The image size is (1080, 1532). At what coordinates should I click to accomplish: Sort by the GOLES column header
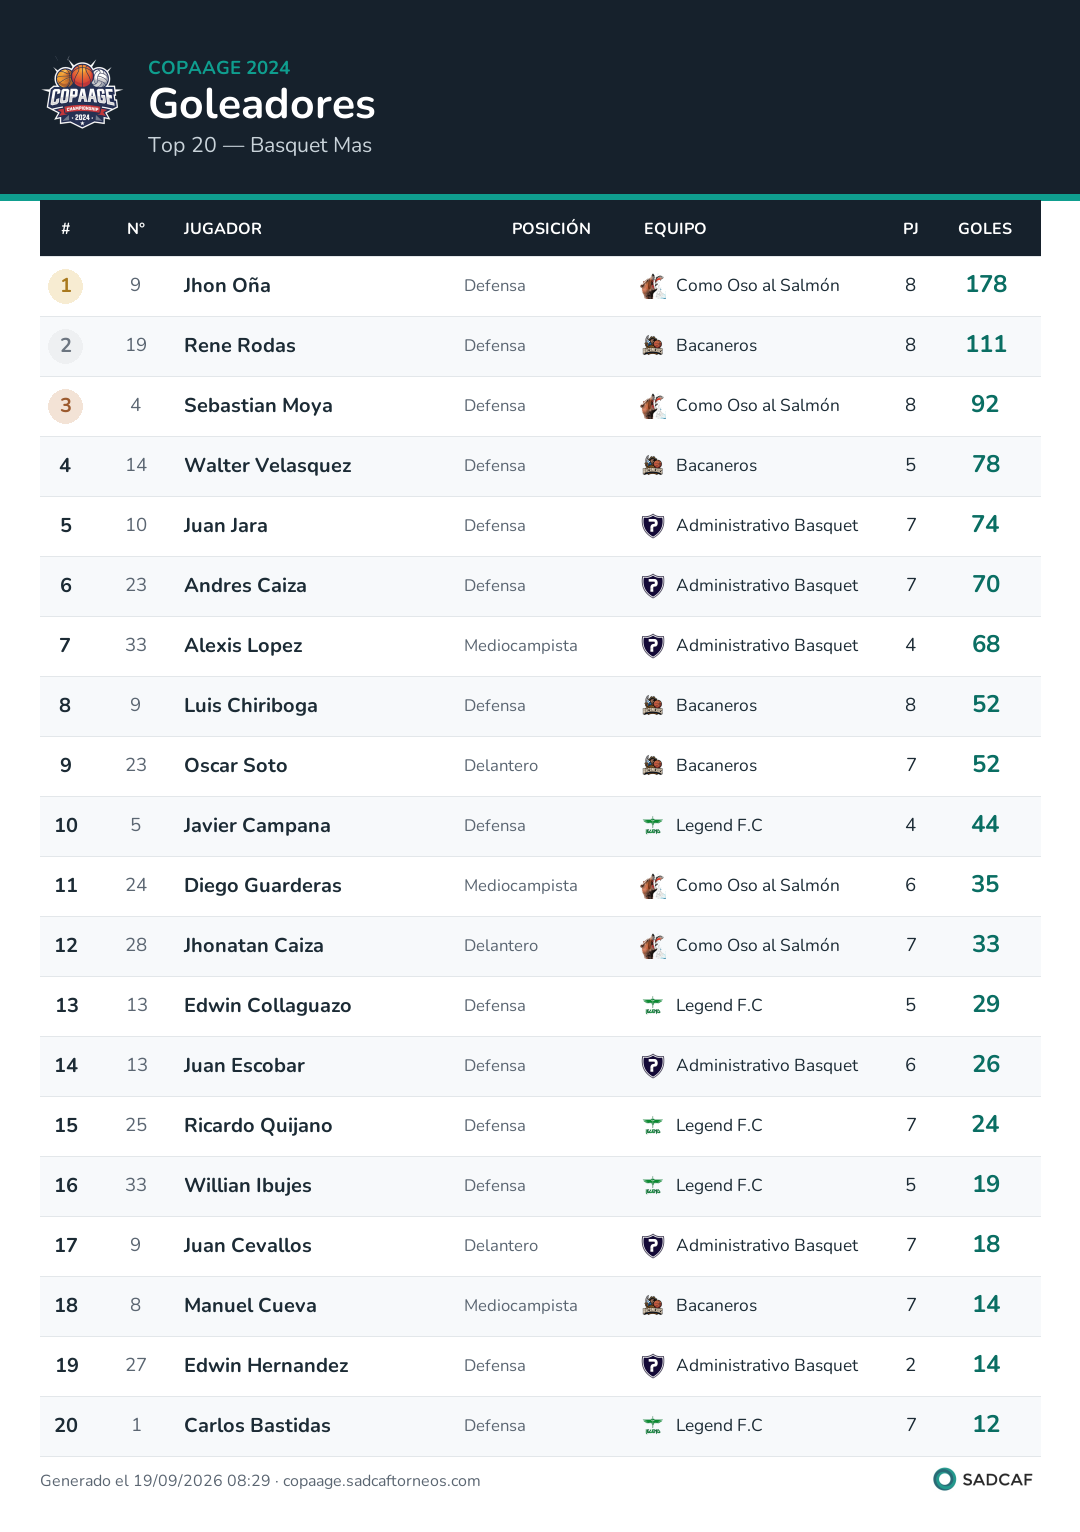click(x=985, y=229)
